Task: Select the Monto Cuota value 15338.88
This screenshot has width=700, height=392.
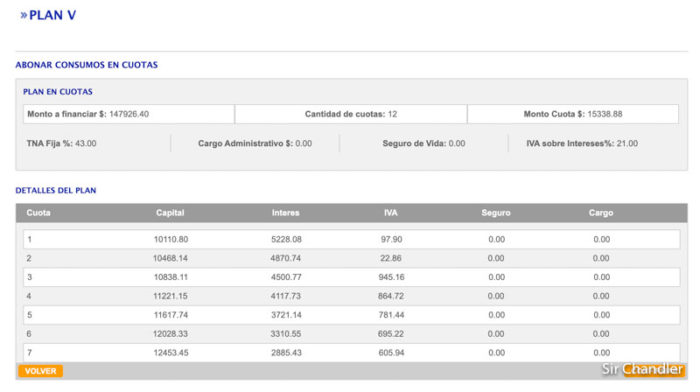Action: point(604,114)
